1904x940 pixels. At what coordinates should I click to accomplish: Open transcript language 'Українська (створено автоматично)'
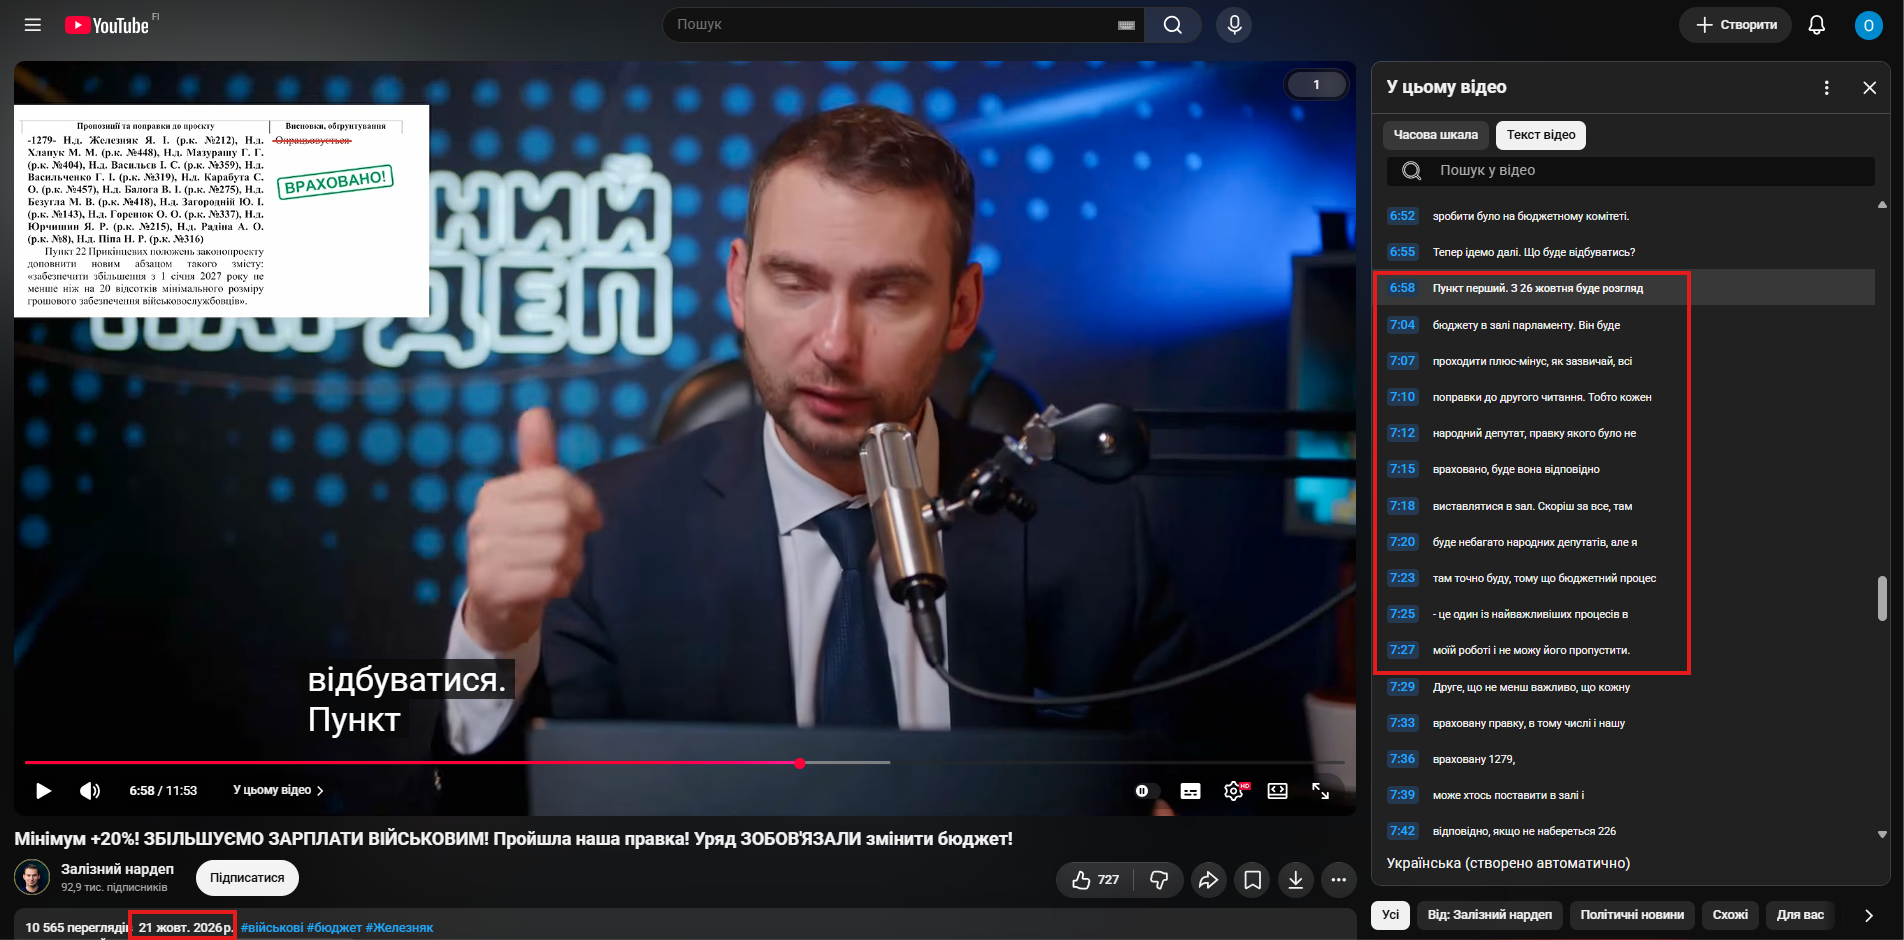[x=1508, y=863]
